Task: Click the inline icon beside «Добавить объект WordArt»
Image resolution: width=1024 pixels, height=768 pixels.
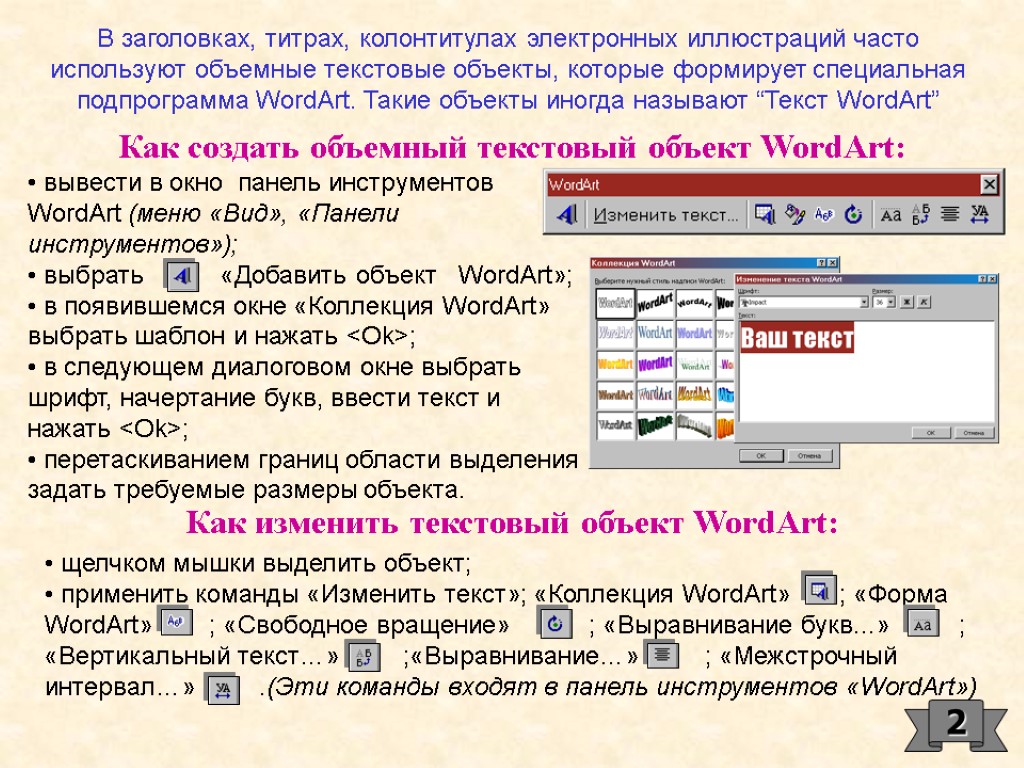Action: [181, 276]
